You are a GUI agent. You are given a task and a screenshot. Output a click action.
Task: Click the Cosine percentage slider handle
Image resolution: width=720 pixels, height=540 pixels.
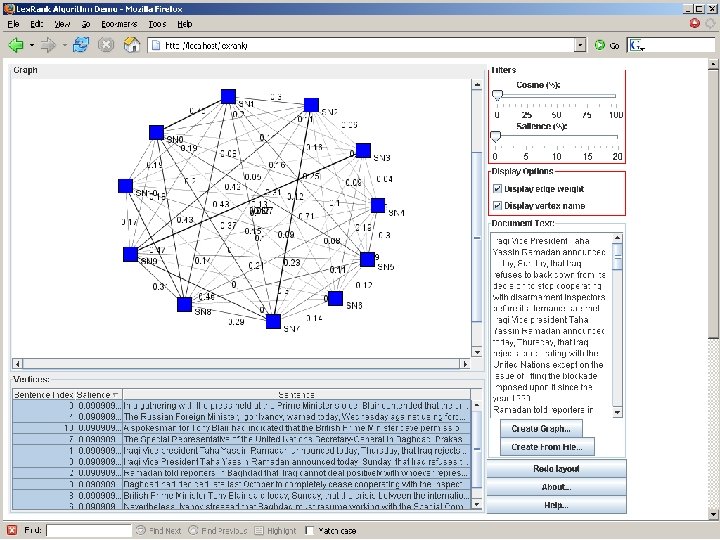[x=497, y=96]
